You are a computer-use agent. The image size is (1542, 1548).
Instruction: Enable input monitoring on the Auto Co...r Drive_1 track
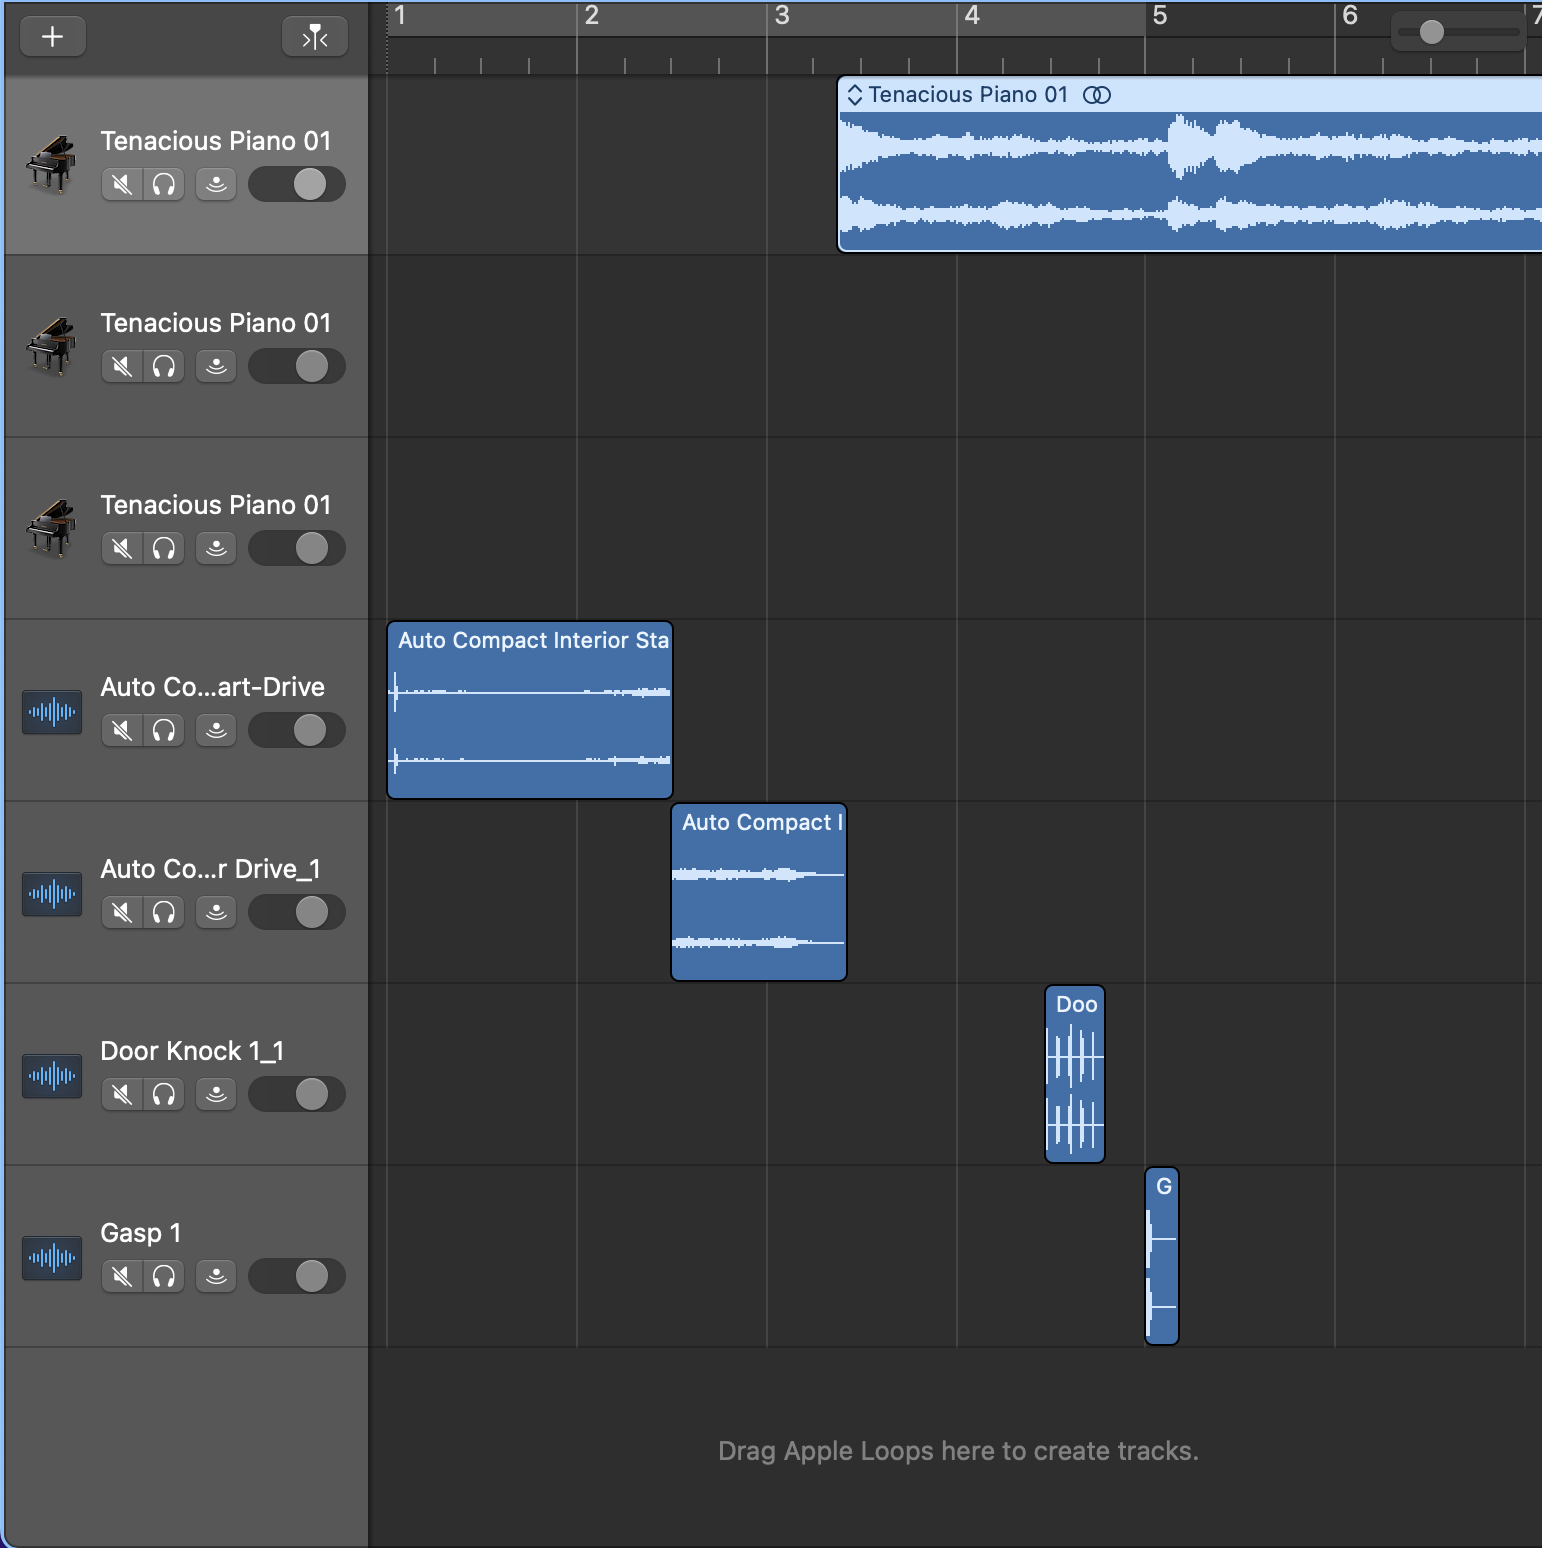[216, 913]
